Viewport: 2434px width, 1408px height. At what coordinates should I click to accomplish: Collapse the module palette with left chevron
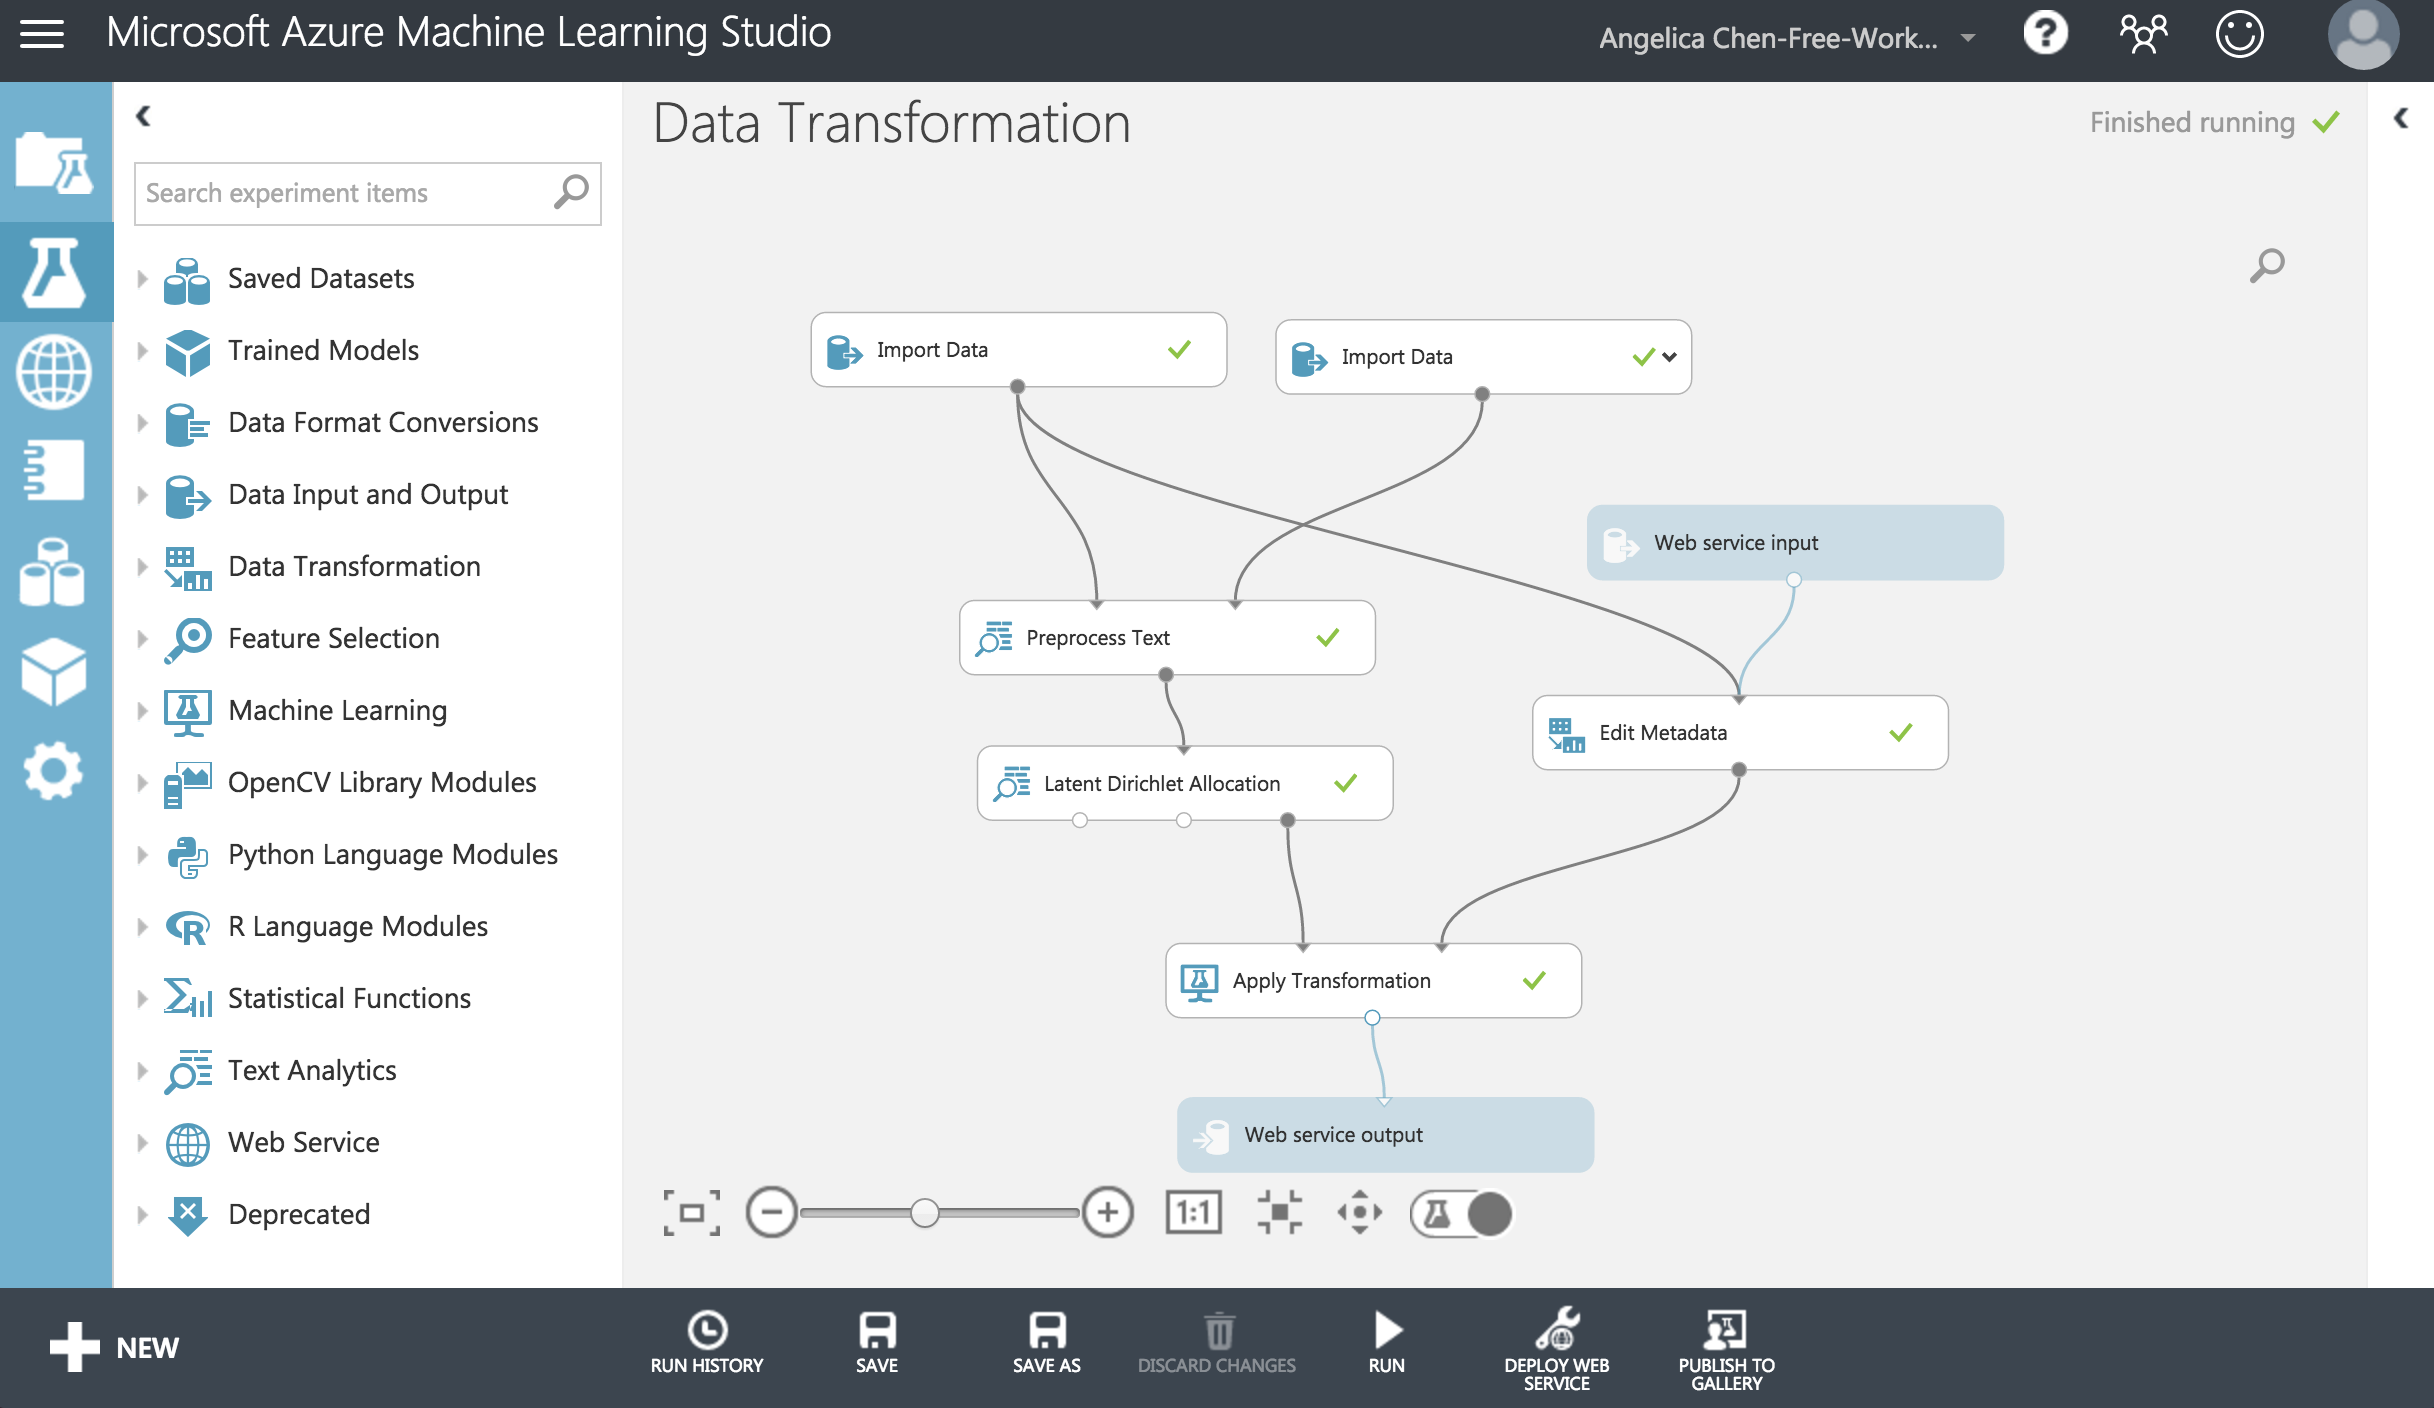click(143, 116)
